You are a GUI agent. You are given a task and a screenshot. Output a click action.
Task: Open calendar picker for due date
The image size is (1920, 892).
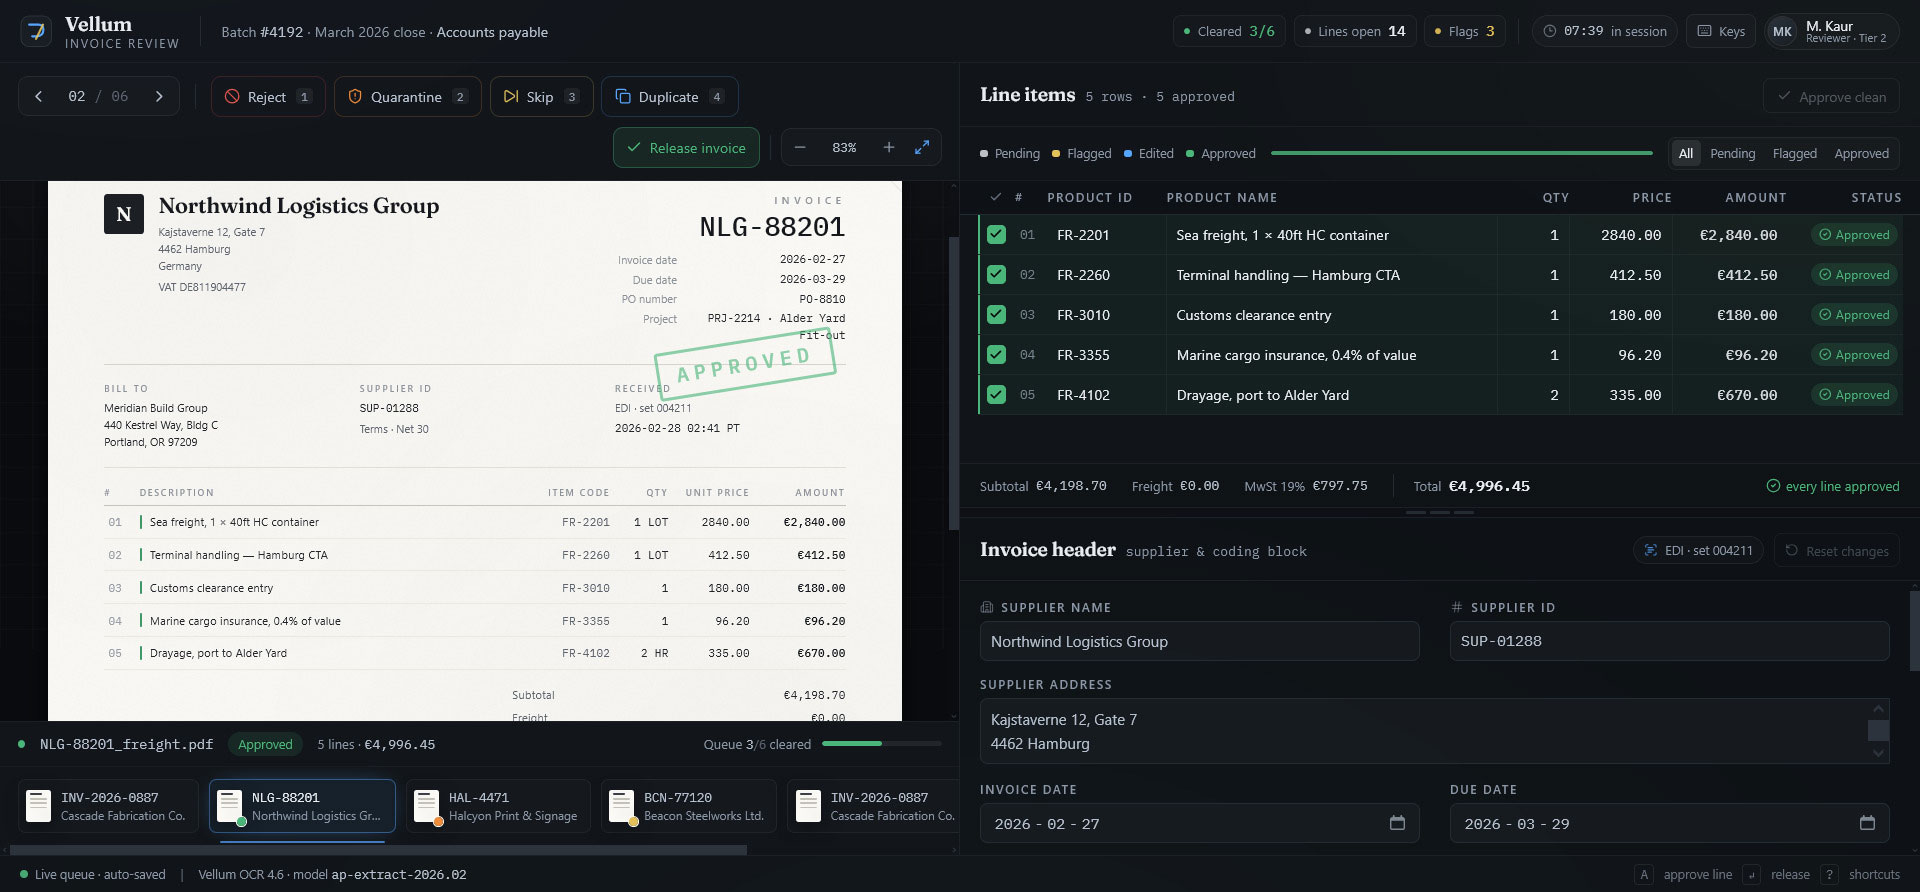pos(1867,823)
